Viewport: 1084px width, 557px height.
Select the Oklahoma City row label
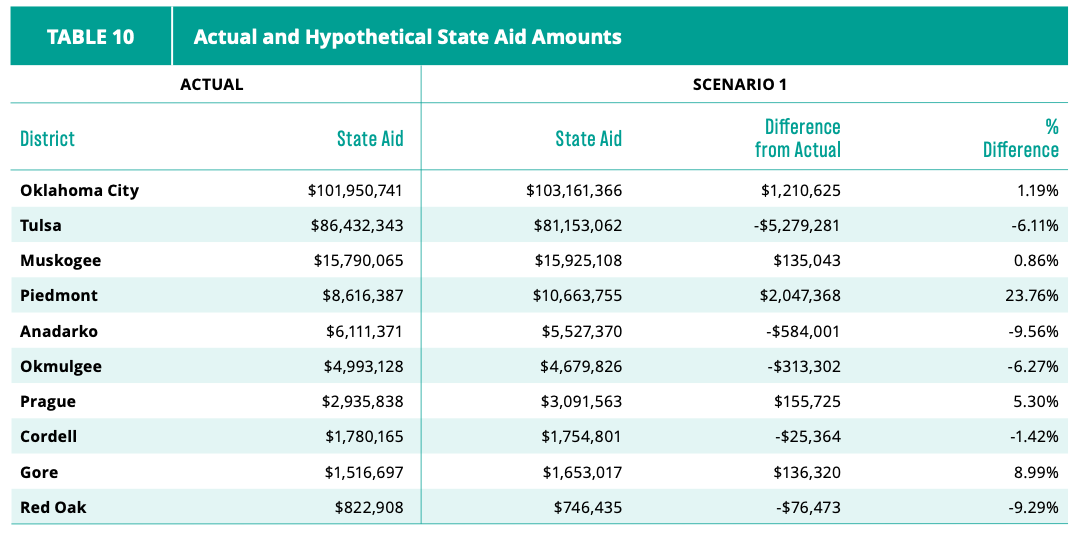click(x=80, y=190)
